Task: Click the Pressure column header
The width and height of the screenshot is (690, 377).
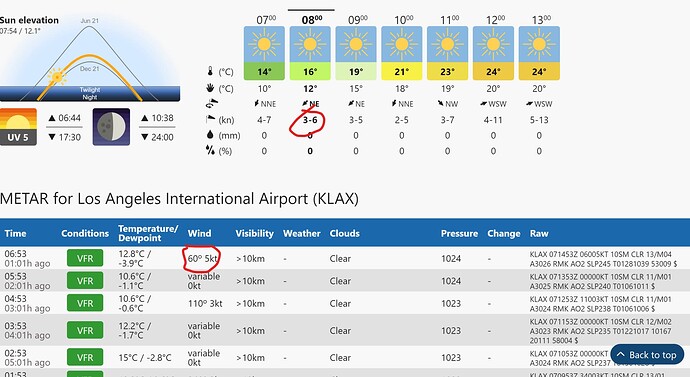Action: coord(459,233)
